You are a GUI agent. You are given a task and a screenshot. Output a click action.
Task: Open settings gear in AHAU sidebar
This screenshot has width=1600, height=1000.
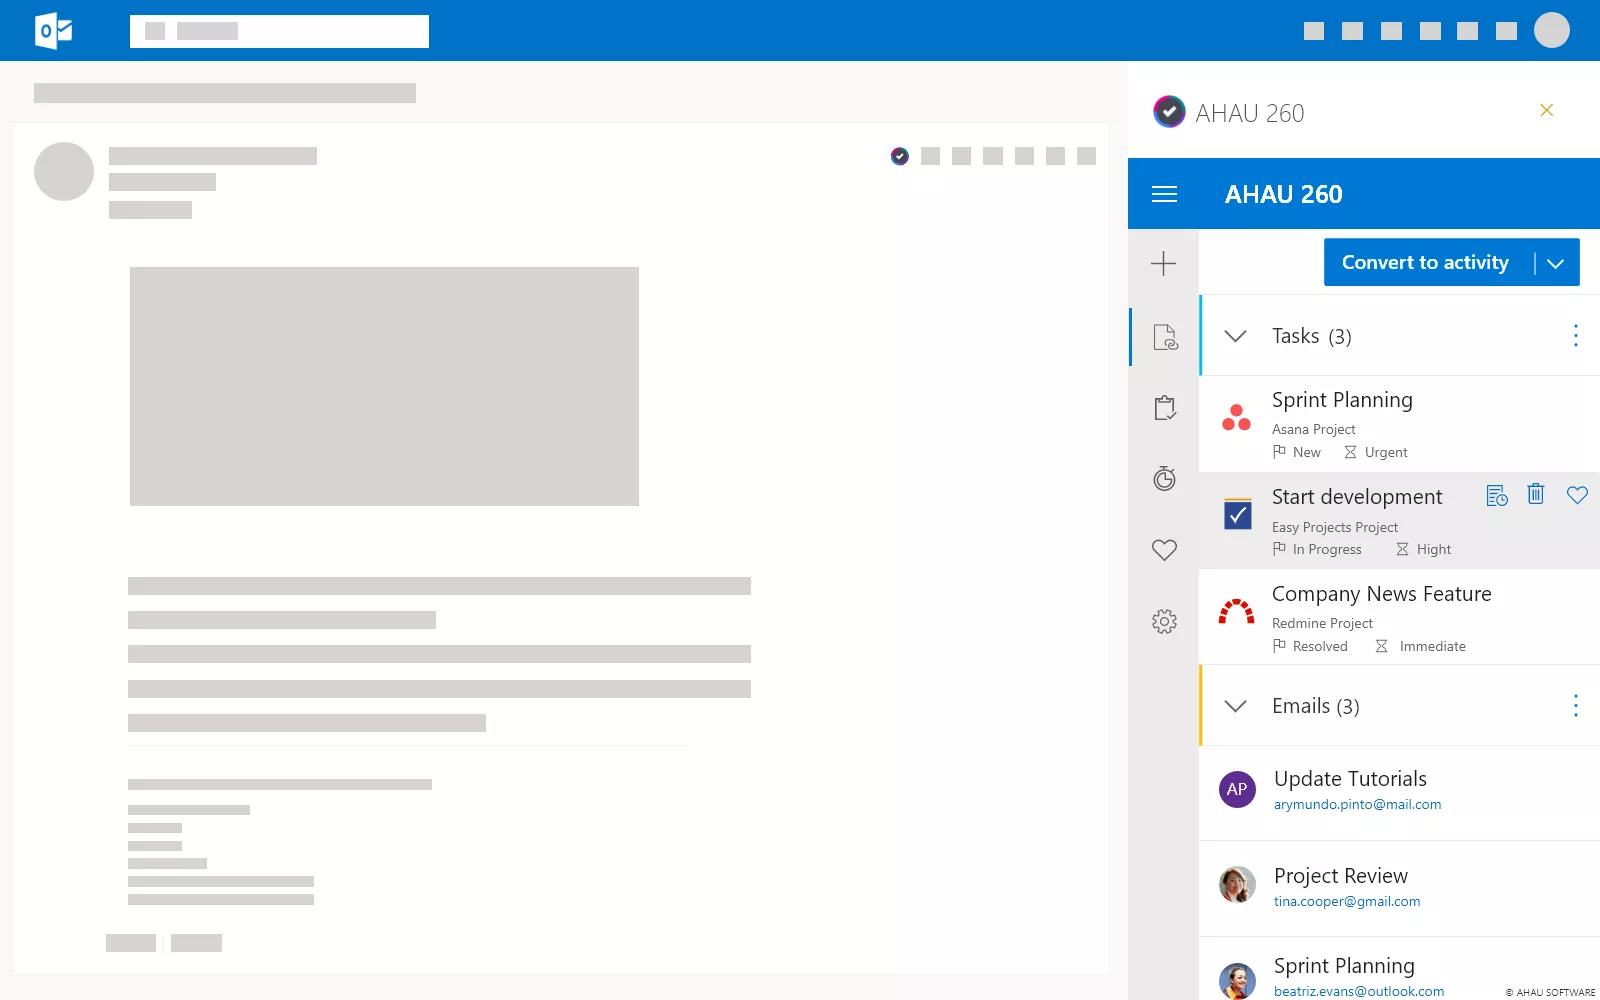click(1164, 622)
